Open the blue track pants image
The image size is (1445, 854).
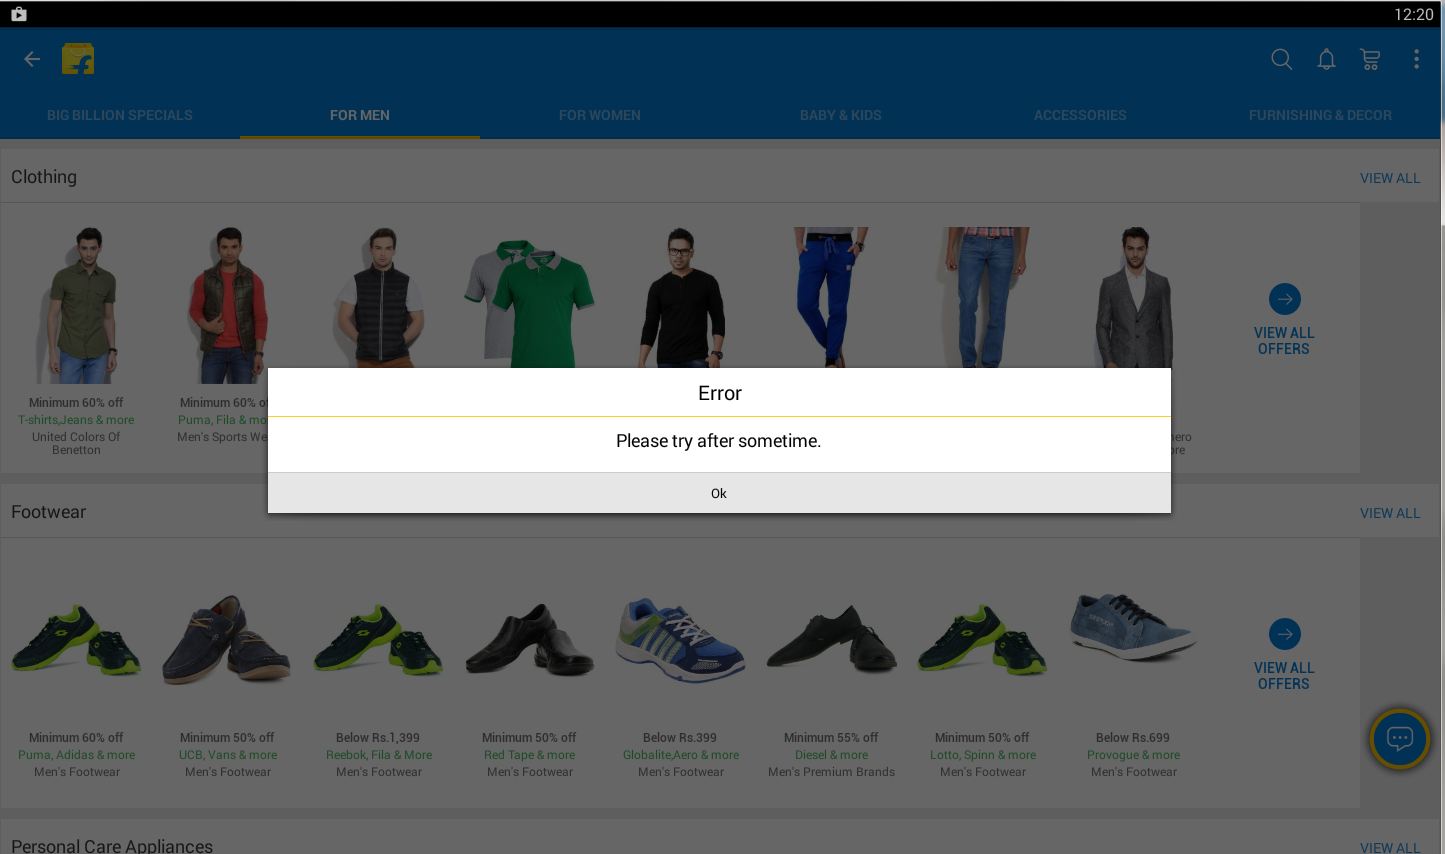[x=830, y=297]
